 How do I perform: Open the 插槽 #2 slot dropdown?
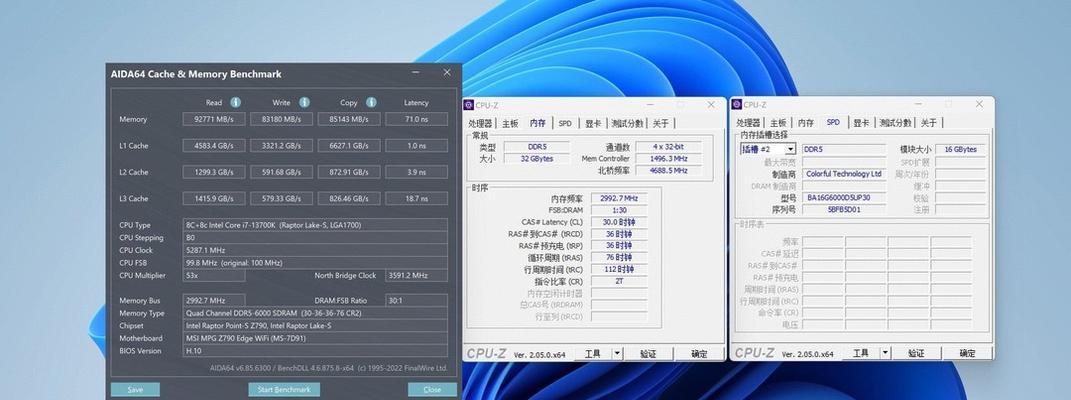point(790,149)
